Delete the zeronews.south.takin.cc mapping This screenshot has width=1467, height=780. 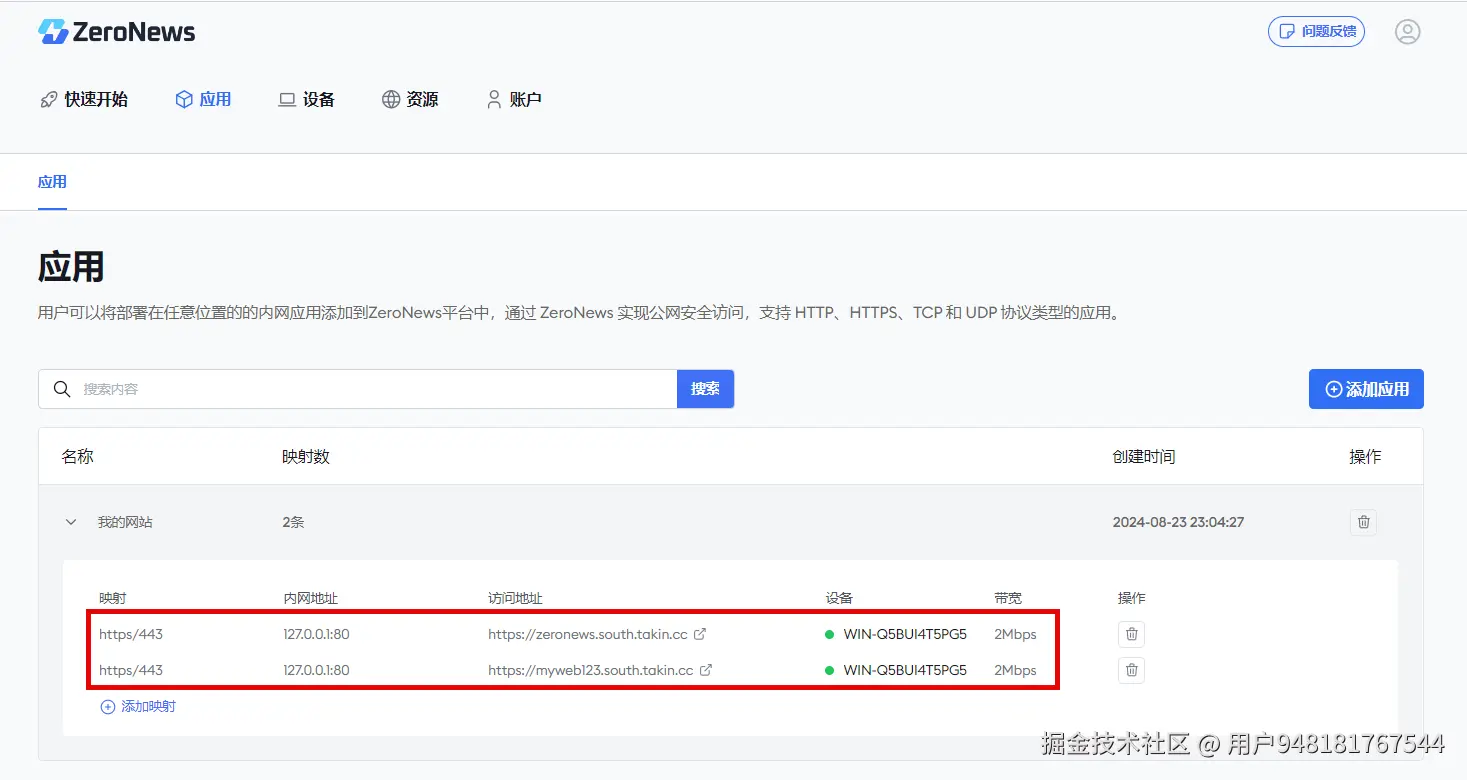coord(1131,634)
